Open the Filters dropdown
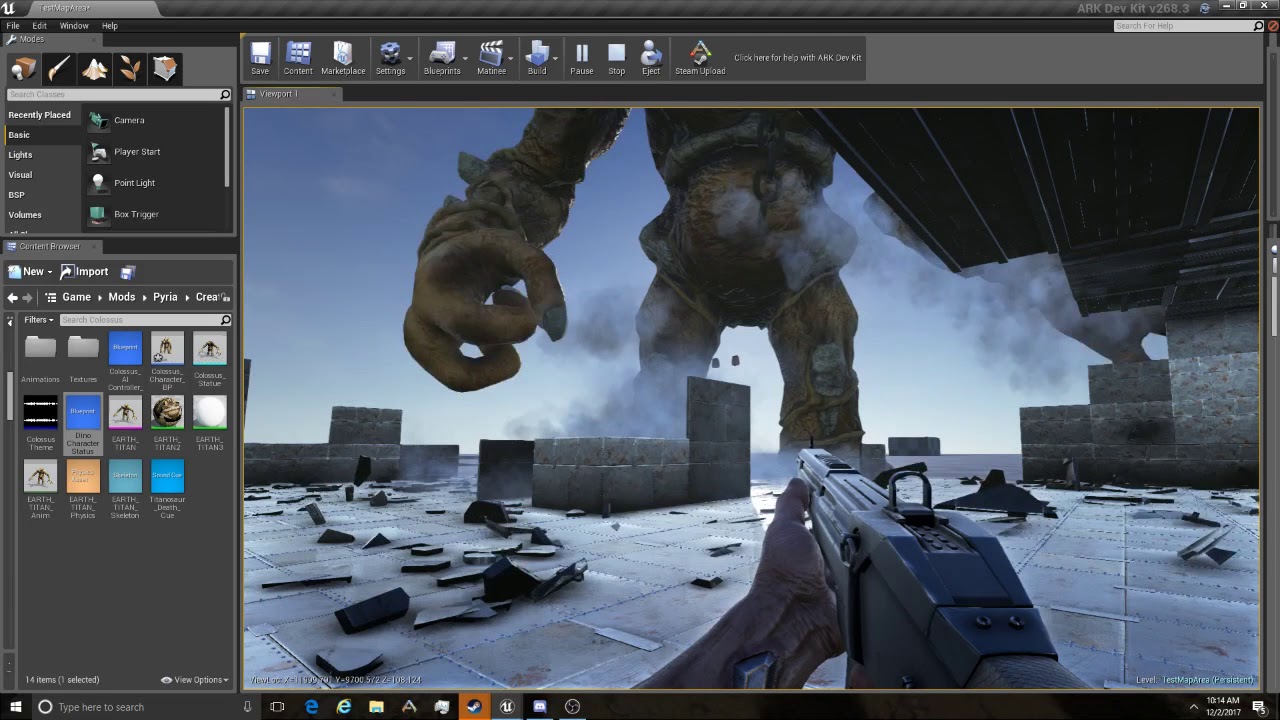The width and height of the screenshot is (1280, 720). point(38,320)
